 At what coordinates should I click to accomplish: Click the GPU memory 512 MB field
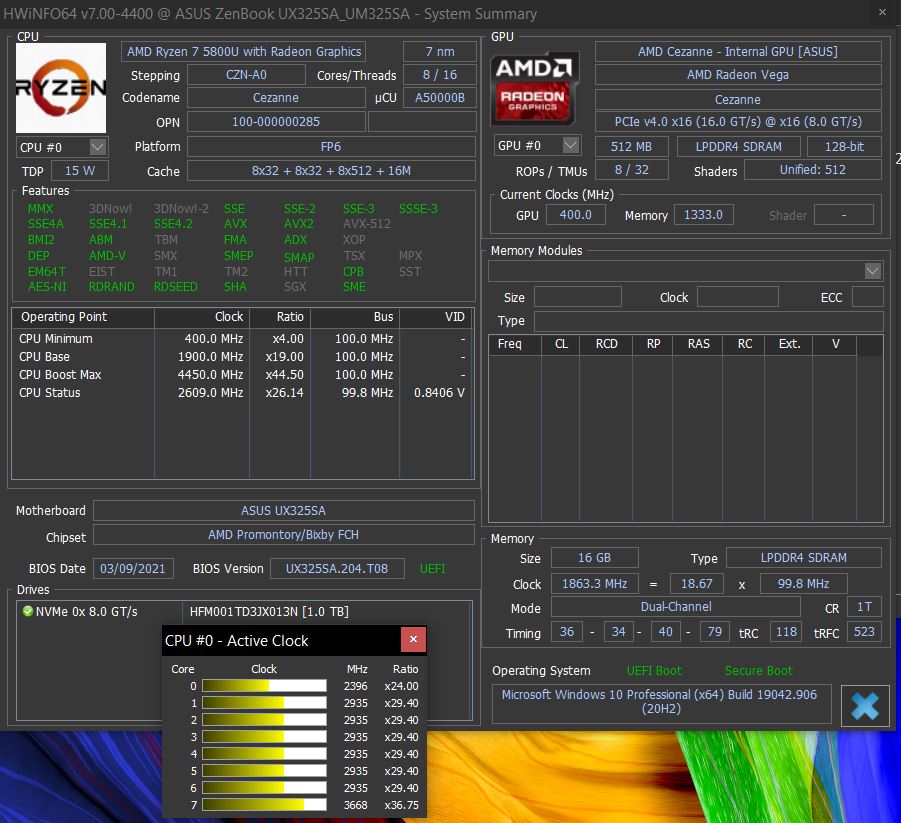pos(631,147)
